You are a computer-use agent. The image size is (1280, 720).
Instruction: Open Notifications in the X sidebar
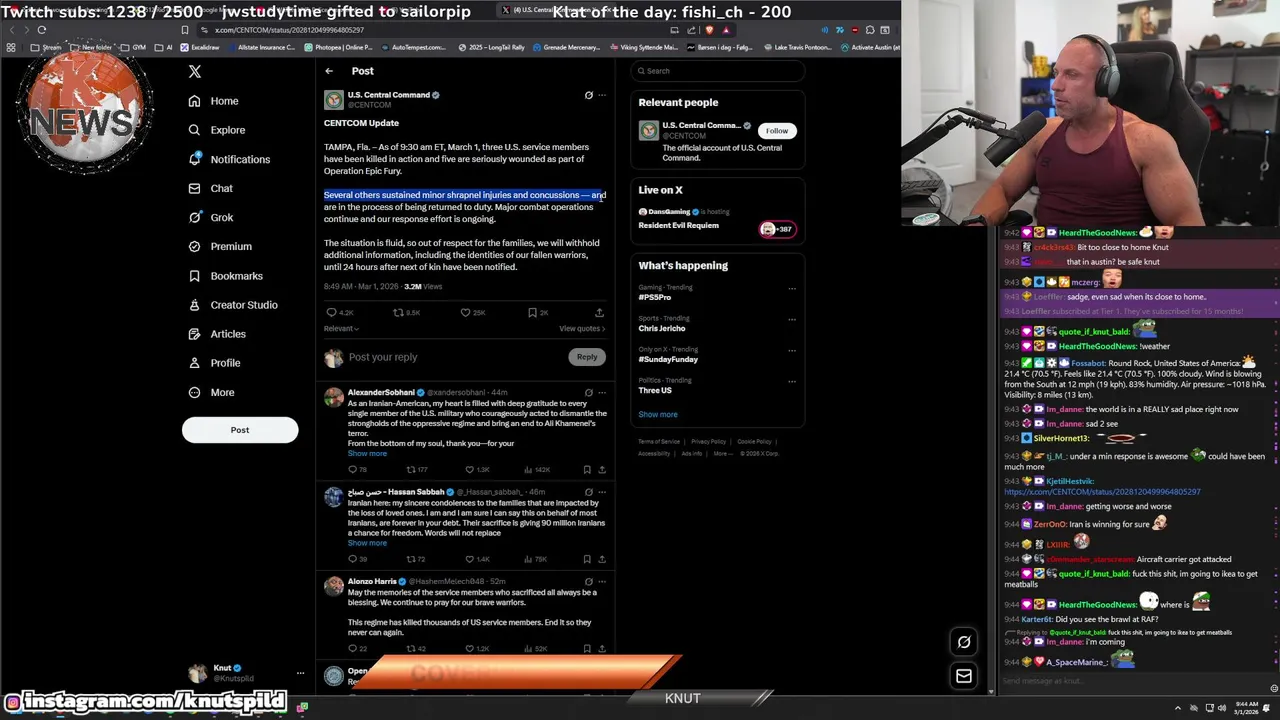click(x=229, y=159)
